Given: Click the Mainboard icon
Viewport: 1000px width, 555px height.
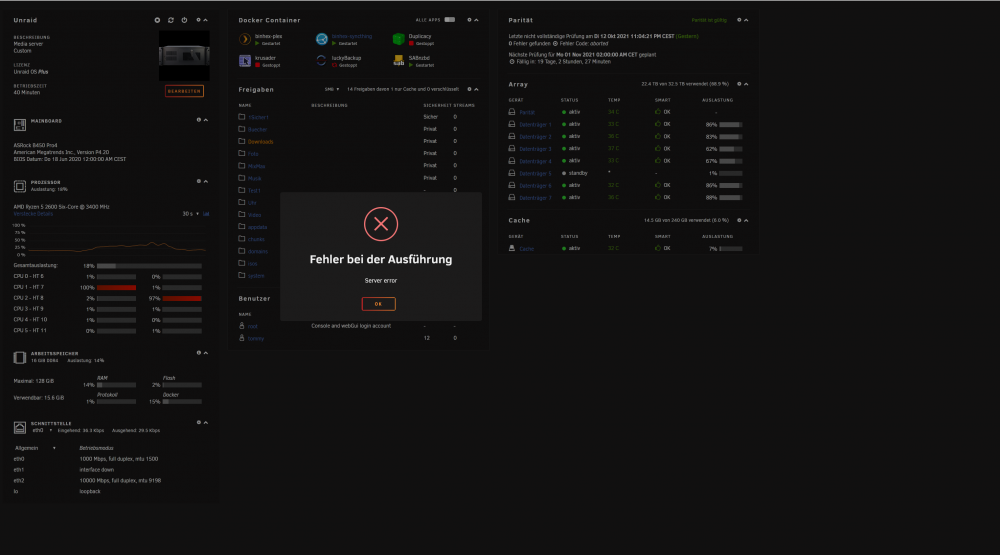Looking at the screenshot, I should click(x=20, y=124).
